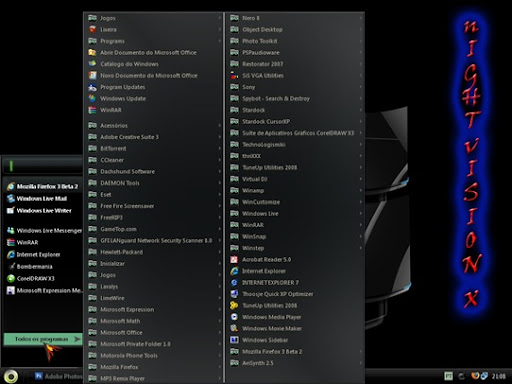Open CorelDRAW X3 icon

(x=11, y=279)
